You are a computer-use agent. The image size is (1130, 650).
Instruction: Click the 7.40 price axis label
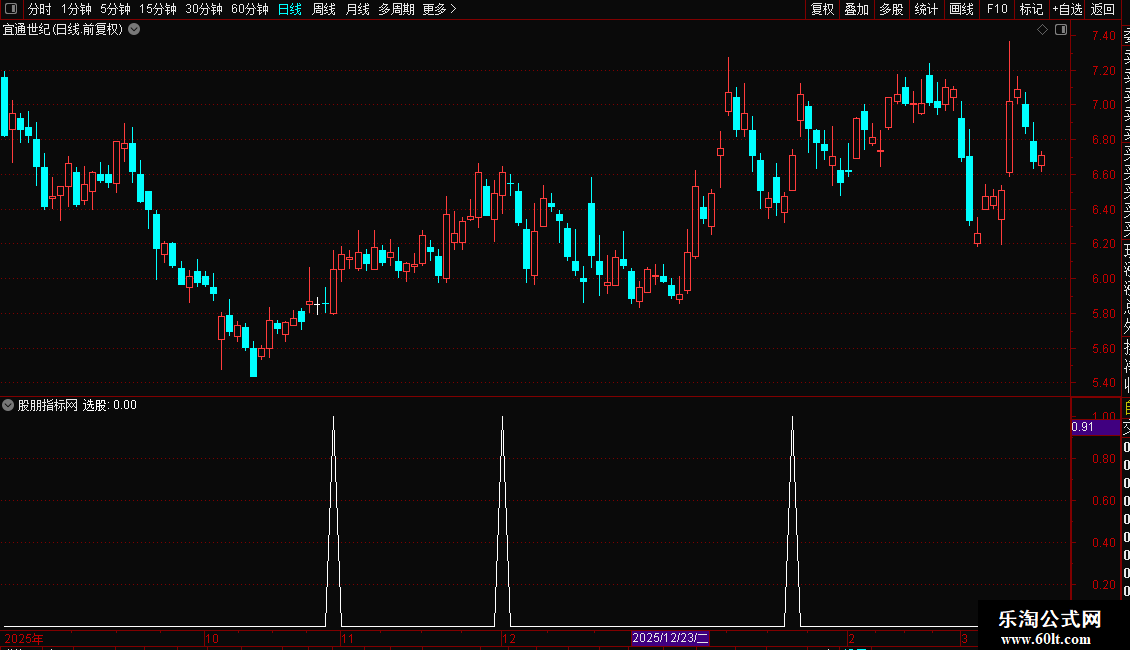click(1103, 35)
